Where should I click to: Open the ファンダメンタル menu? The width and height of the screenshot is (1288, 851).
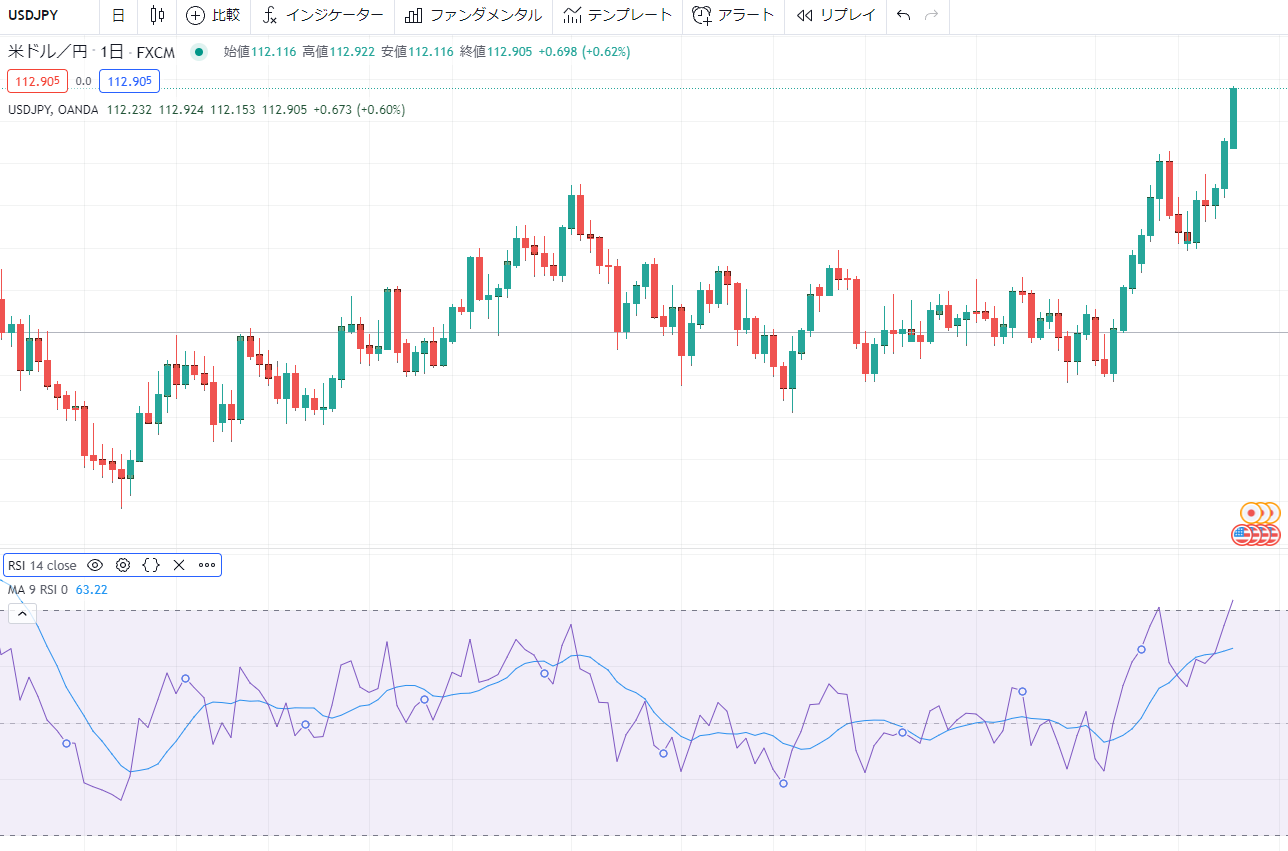474,15
